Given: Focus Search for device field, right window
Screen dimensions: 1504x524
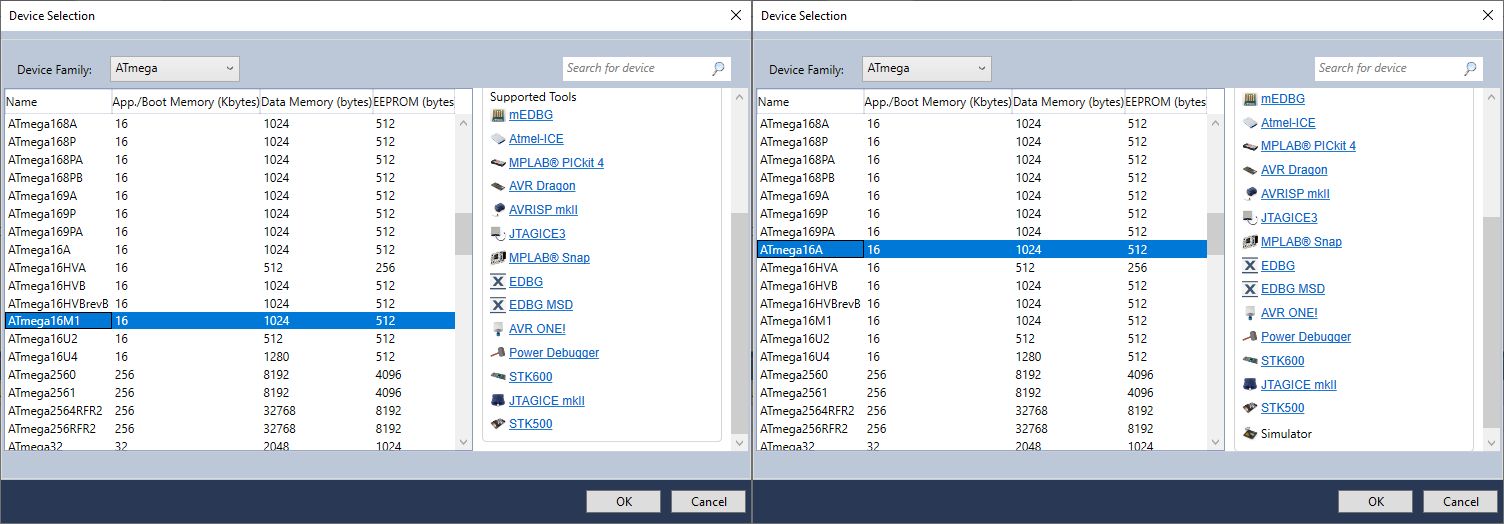Looking at the screenshot, I should (1389, 68).
